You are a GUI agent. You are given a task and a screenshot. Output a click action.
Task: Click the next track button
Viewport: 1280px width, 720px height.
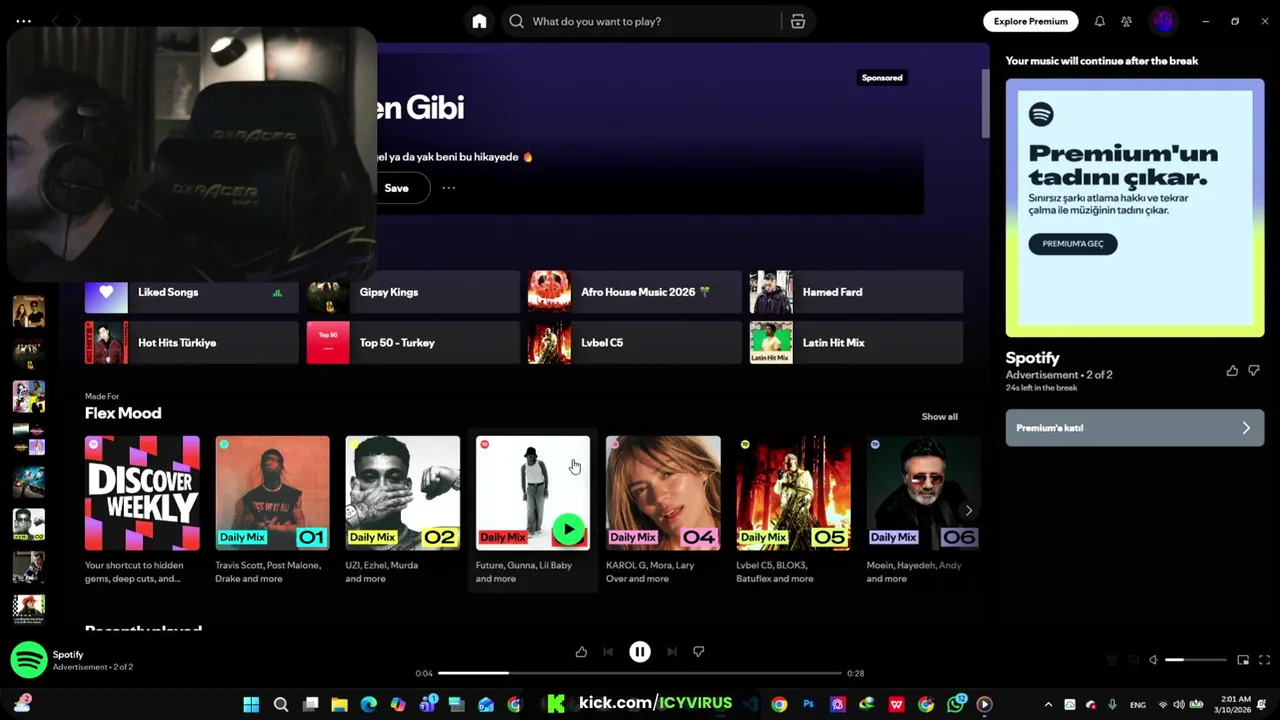coord(672,652)
